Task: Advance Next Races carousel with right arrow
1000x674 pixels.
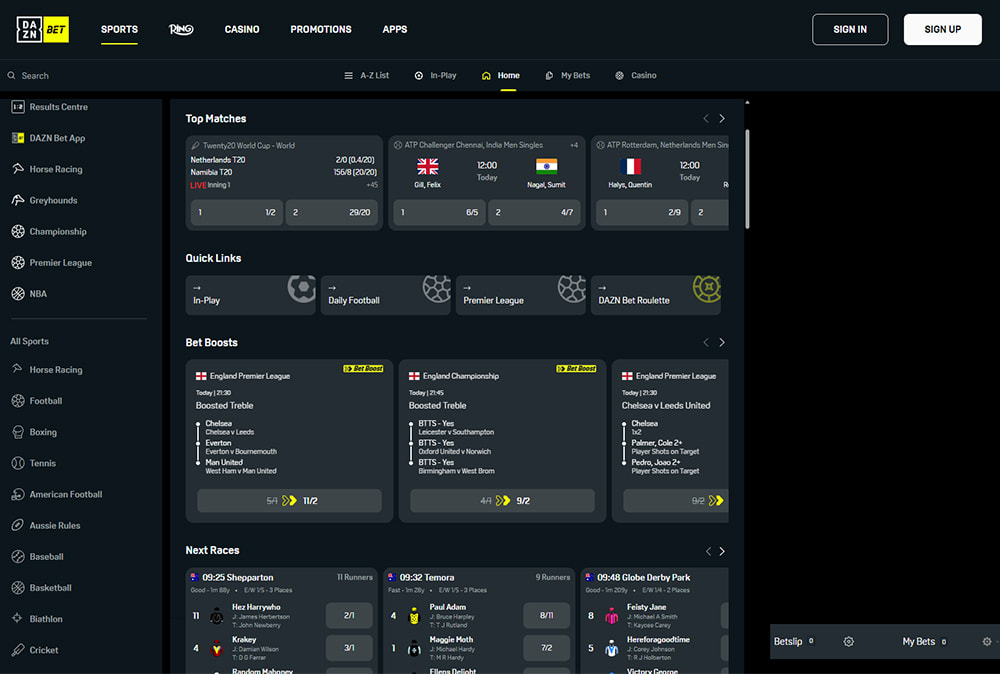Action: point(722,551)
